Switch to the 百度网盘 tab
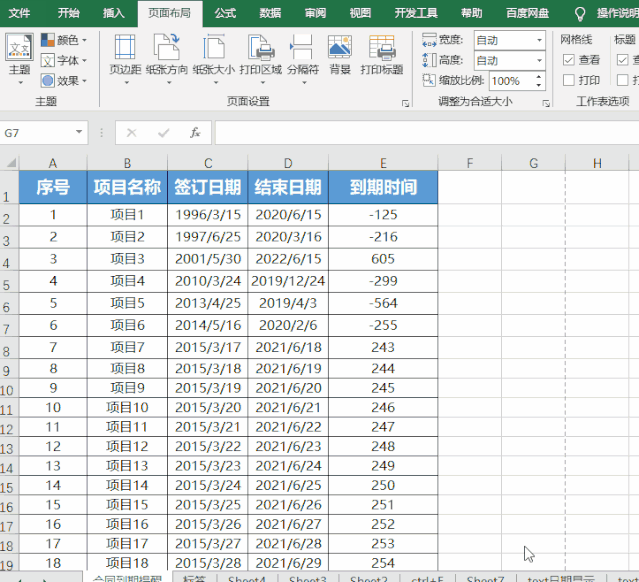 [x=527, y=13]
